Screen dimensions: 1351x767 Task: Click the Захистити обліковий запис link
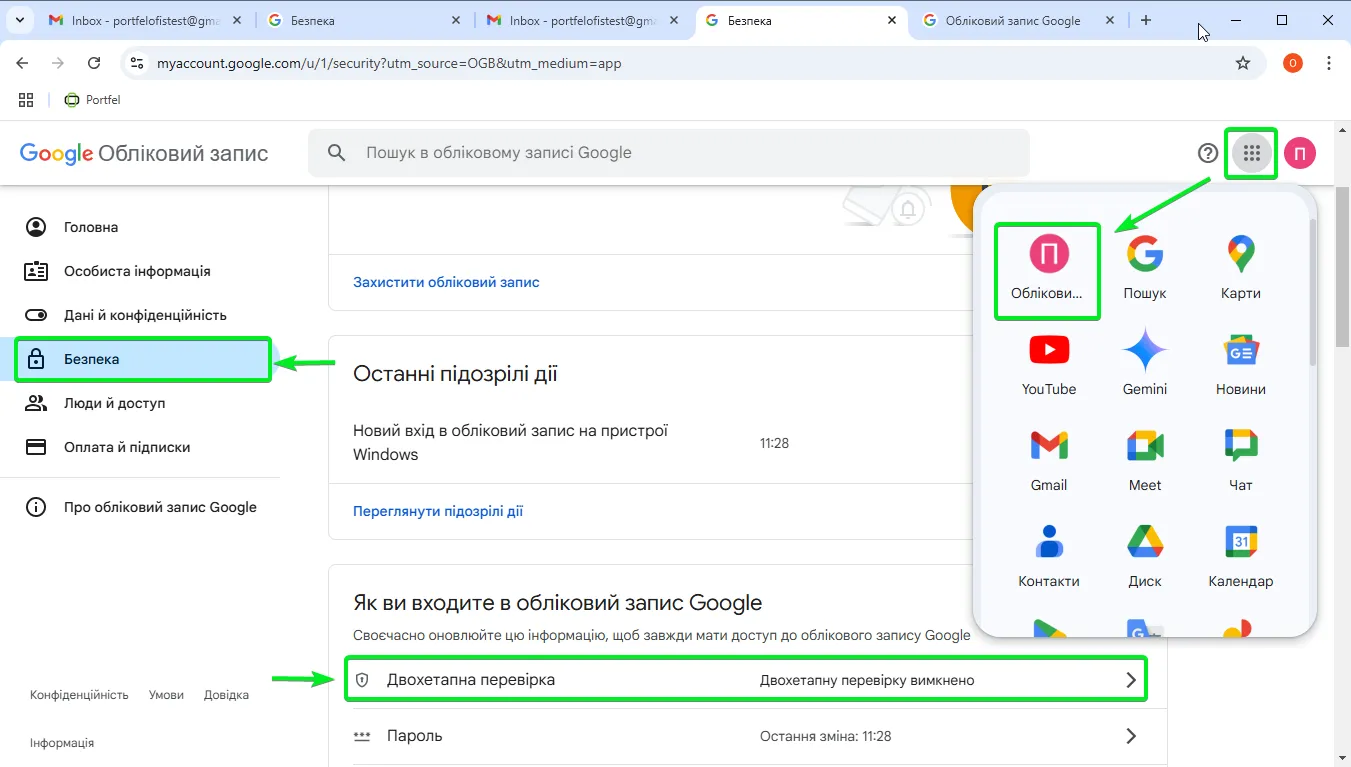[x=446, y=282]
